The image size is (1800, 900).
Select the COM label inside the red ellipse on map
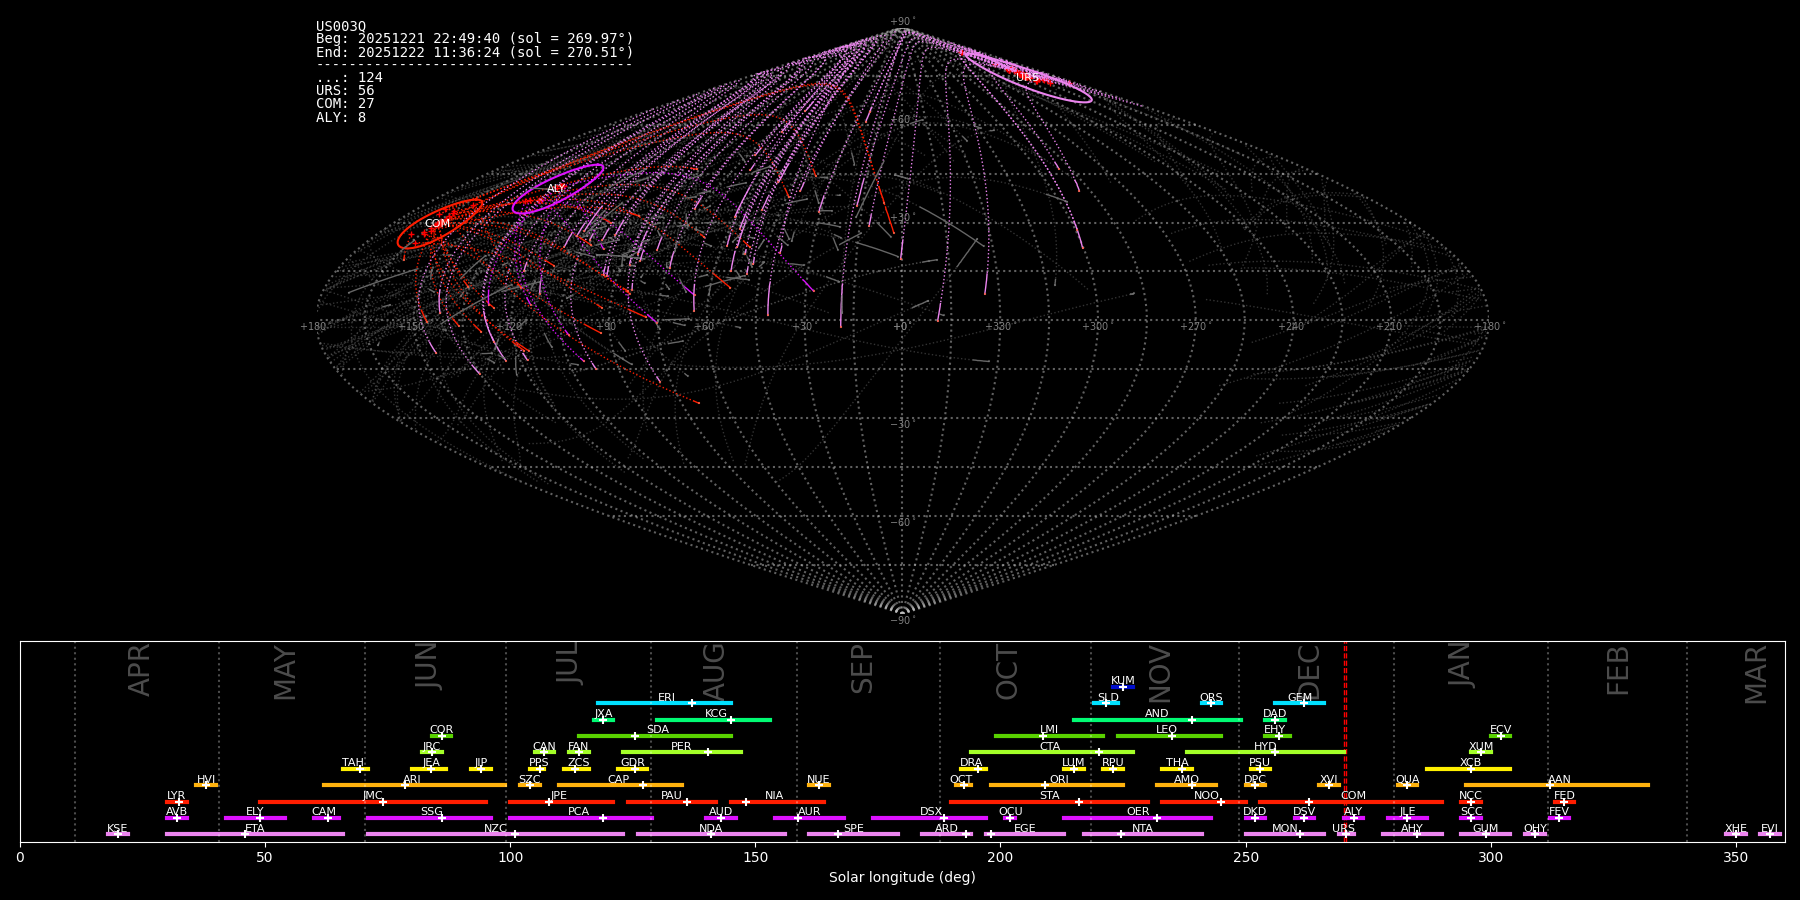coord(437,224)
